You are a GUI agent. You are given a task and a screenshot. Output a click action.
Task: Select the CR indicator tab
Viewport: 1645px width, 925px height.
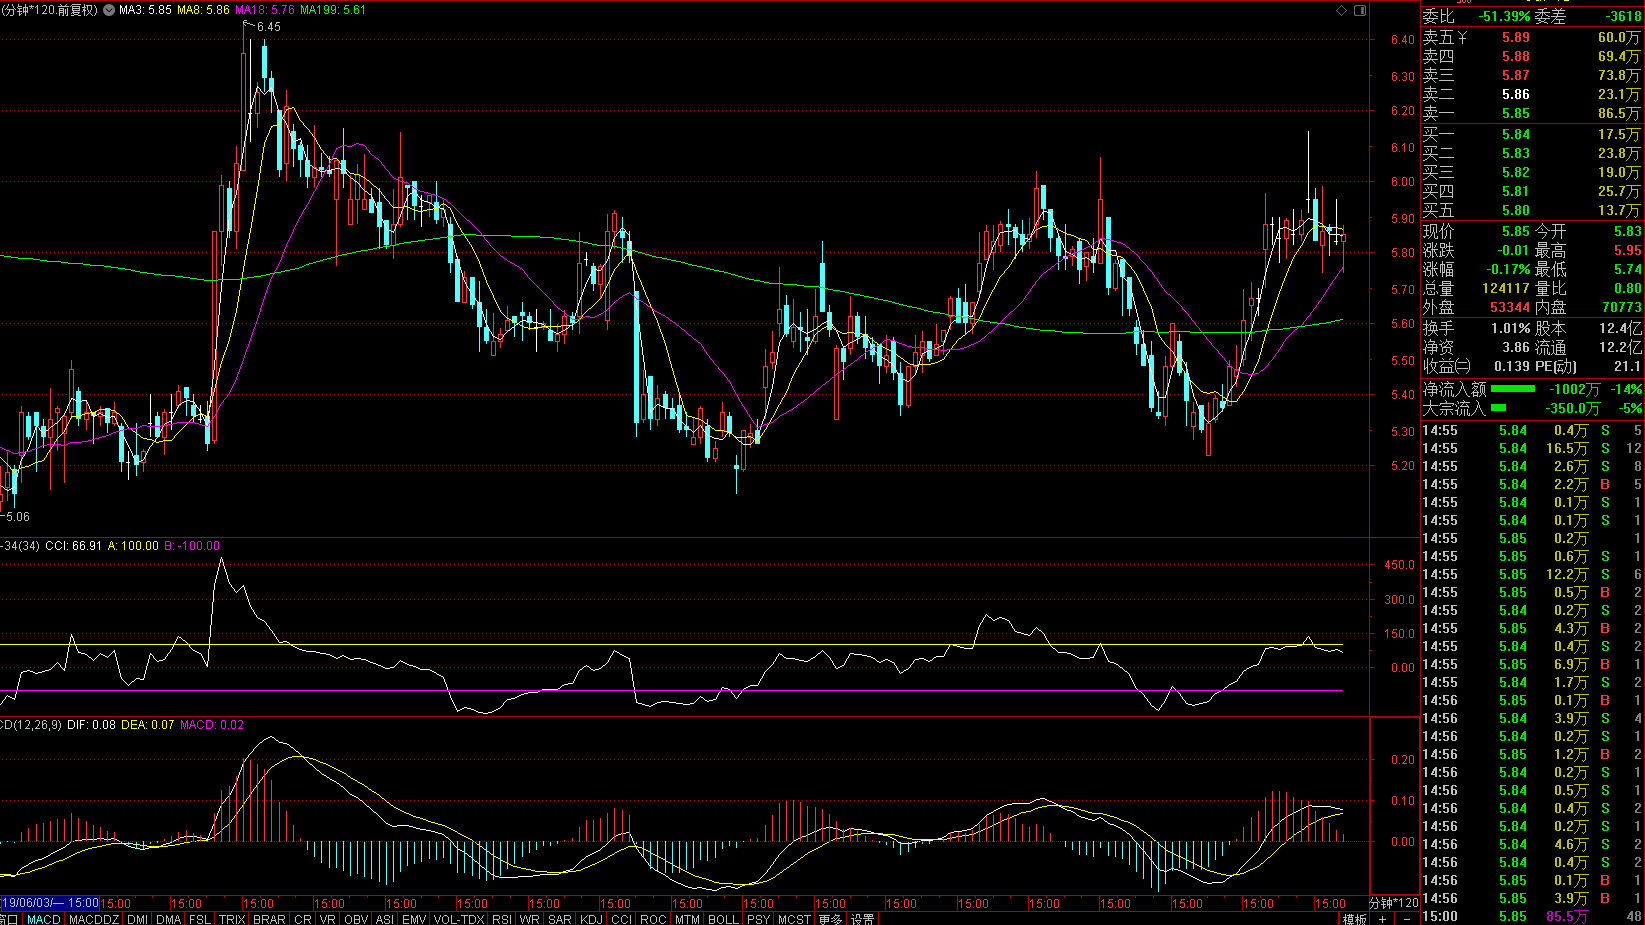303,919
